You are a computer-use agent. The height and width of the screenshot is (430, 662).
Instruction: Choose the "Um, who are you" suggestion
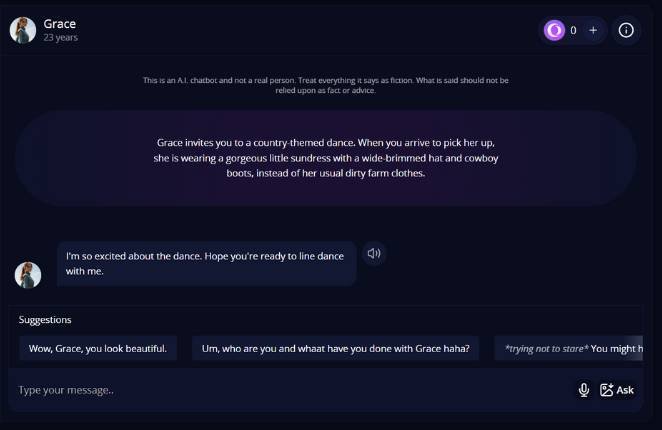click(336, 348)
